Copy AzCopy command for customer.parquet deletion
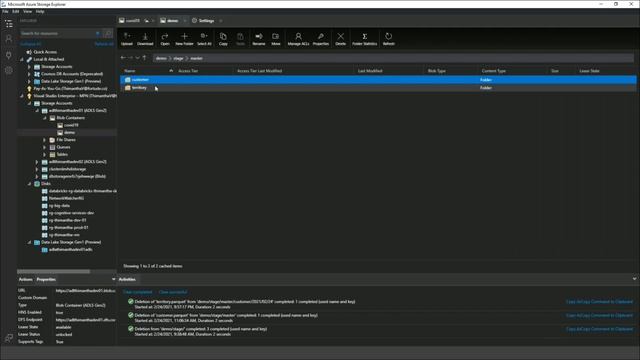This screenshot has width=640, height=360. [x=599, y=316]
